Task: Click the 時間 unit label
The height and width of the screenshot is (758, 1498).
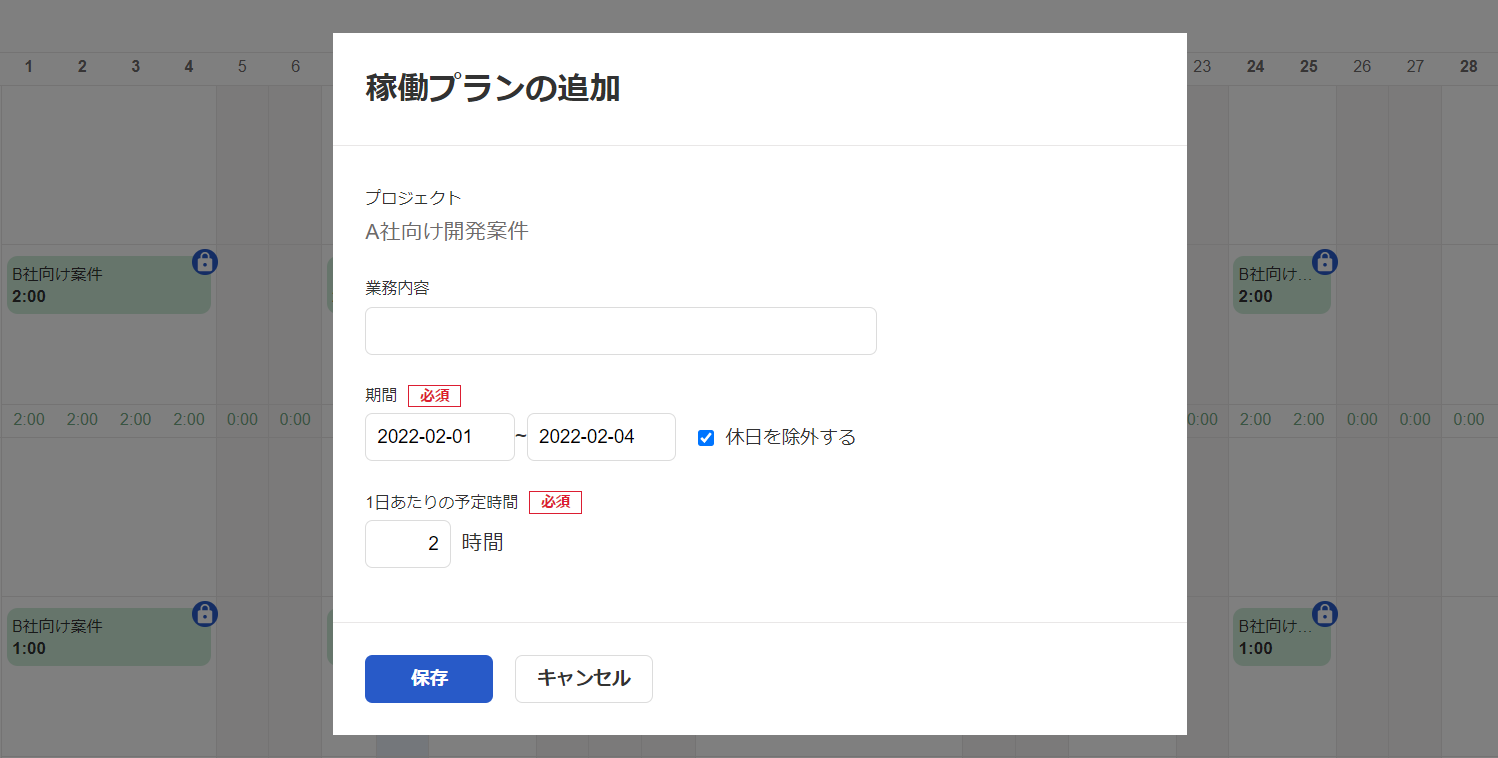Action: click(x=483, y=543)
